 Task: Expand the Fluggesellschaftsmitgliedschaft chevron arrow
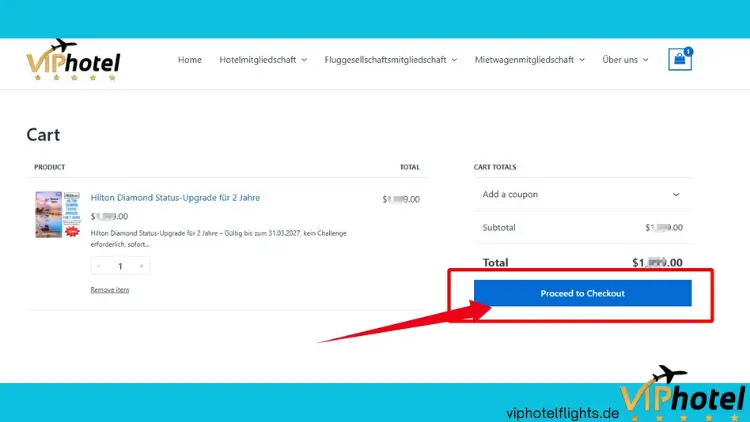(454, 60)
